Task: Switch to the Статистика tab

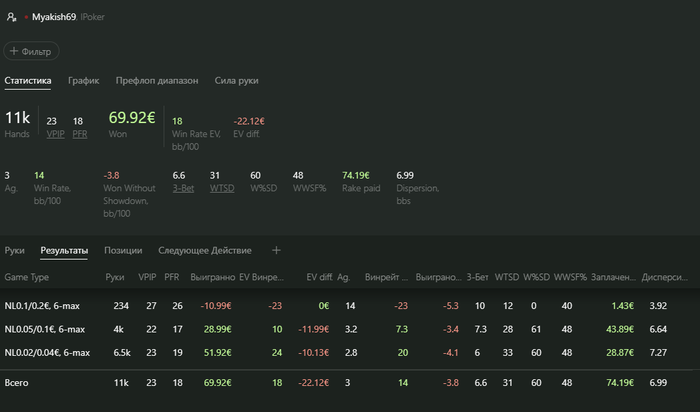Action: pyautogui.click(x=28, y=80)
